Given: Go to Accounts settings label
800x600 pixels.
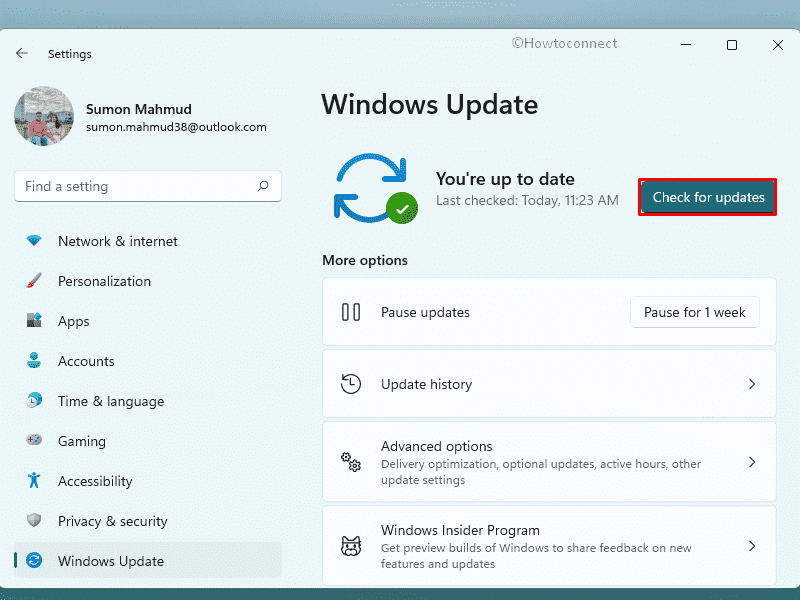Looking at the screenshot, I should tap(86, 361).
